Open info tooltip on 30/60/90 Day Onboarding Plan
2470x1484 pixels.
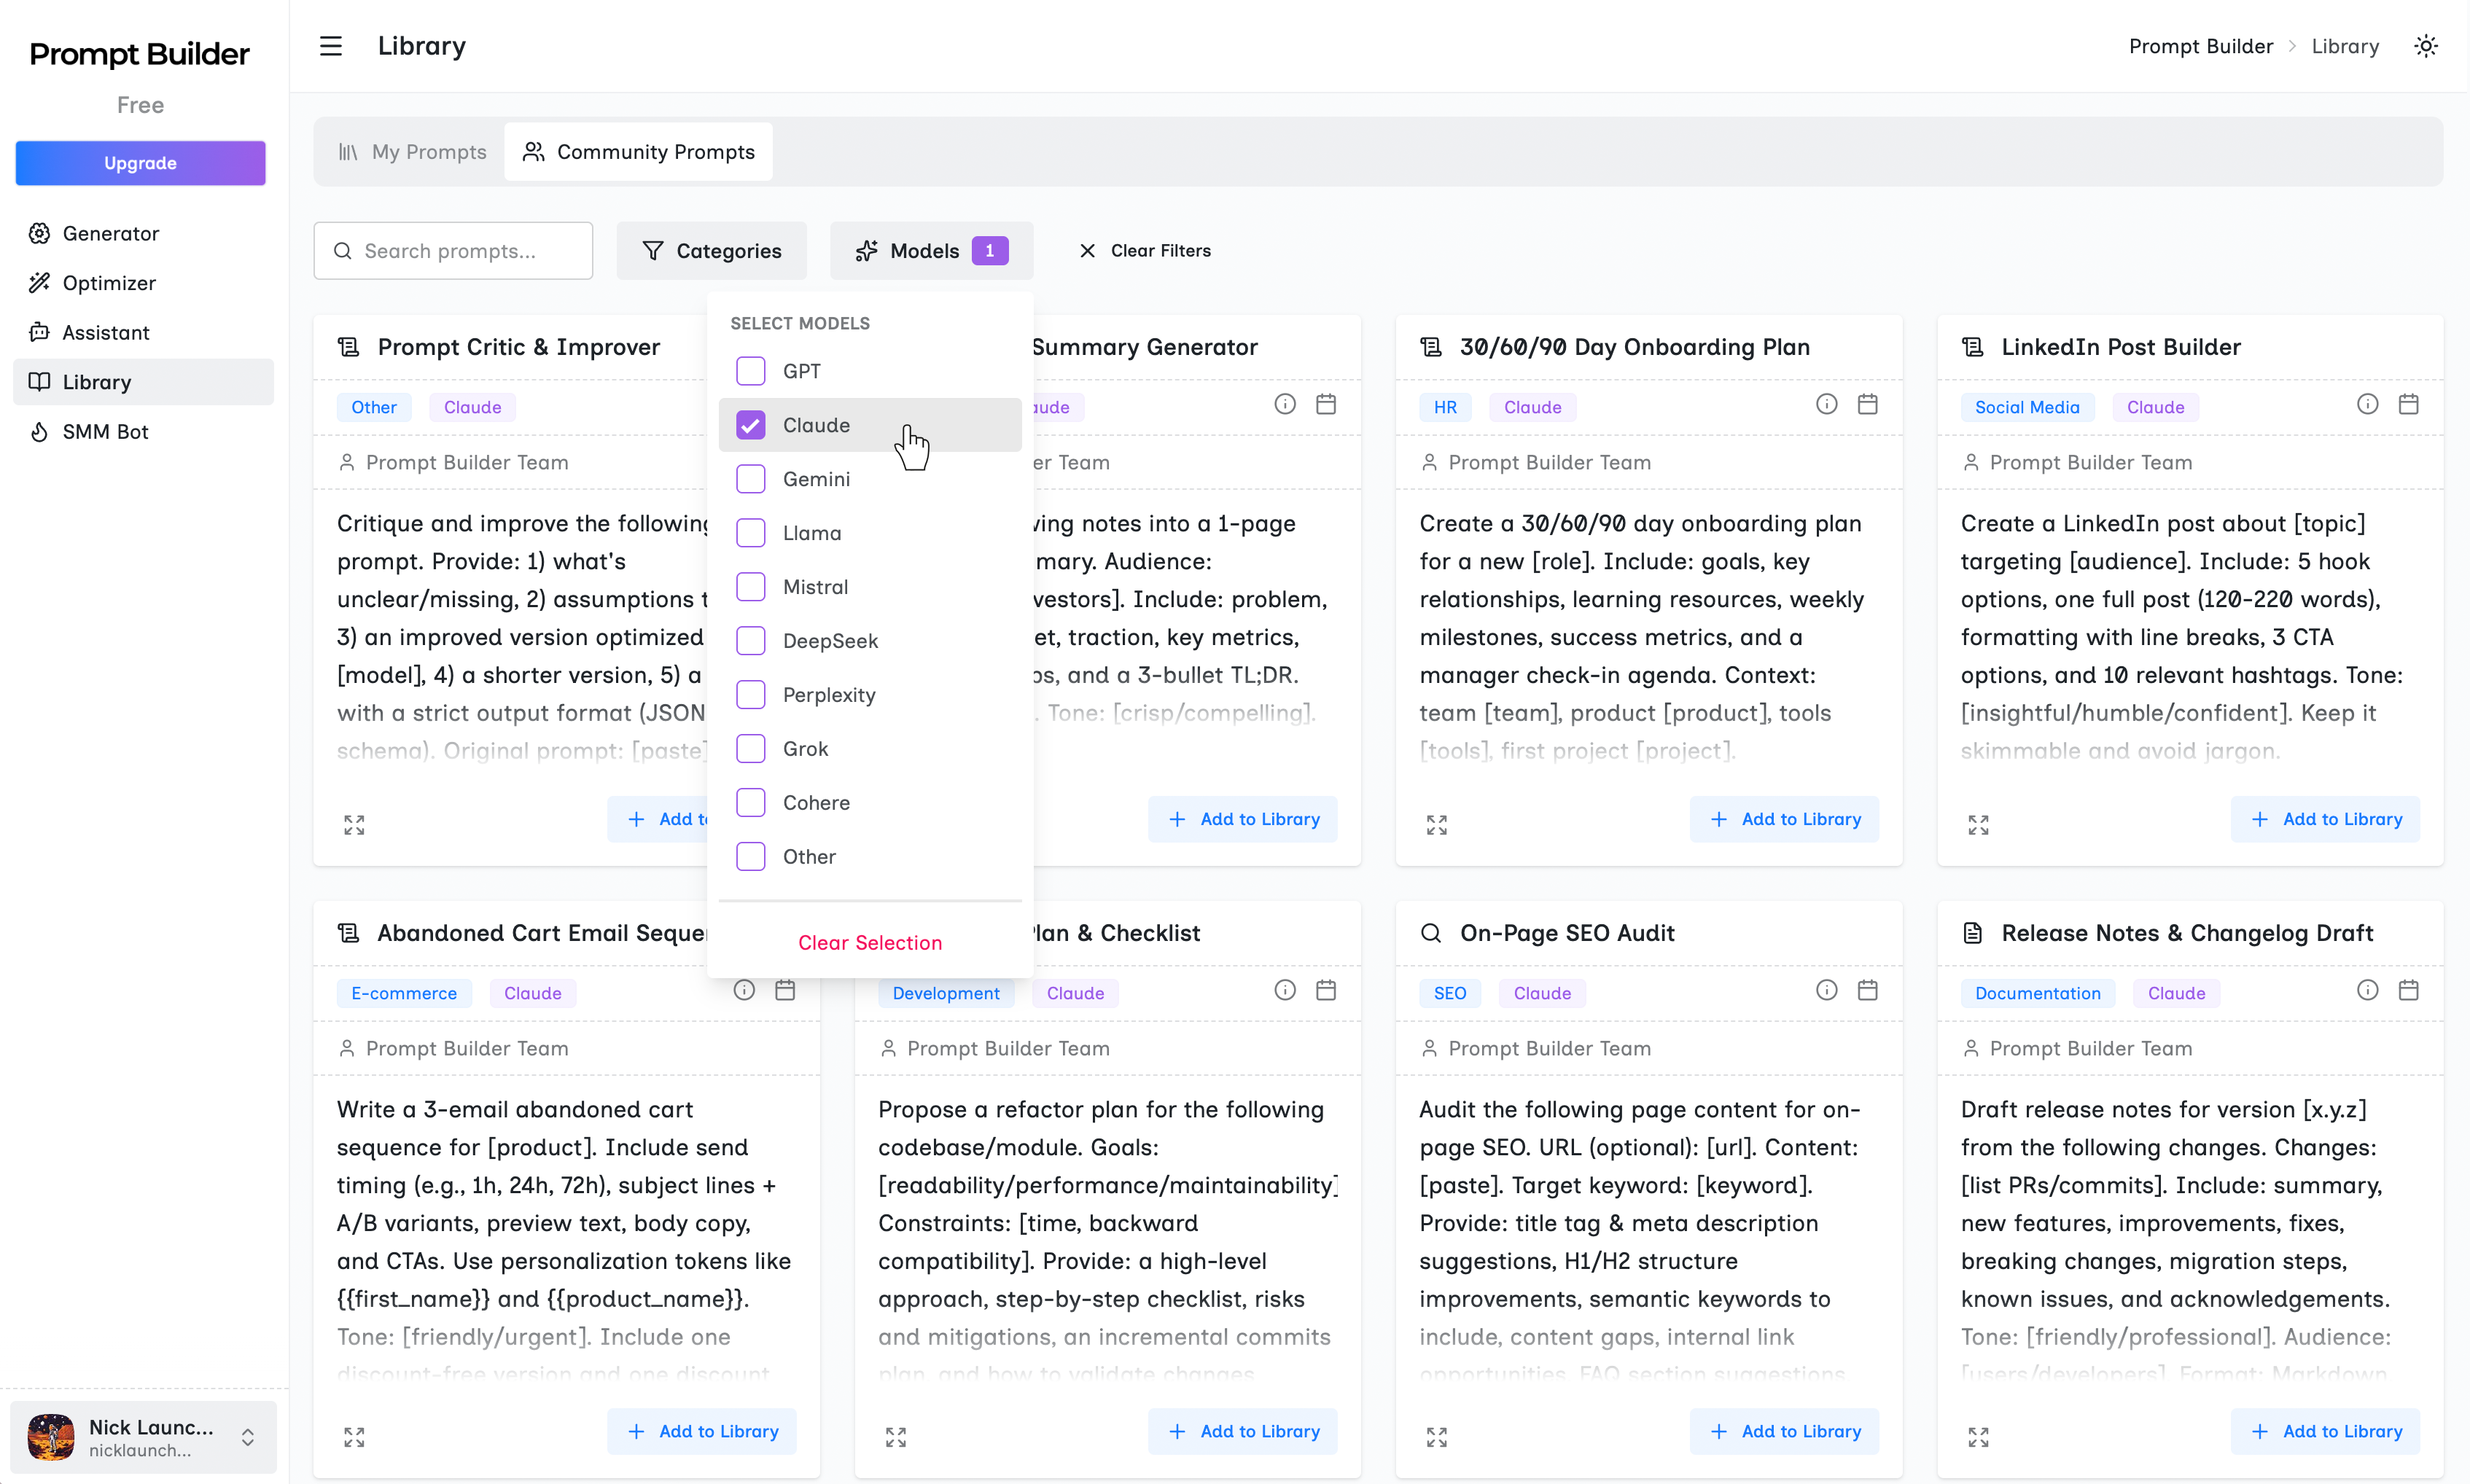click(1826, 403)
